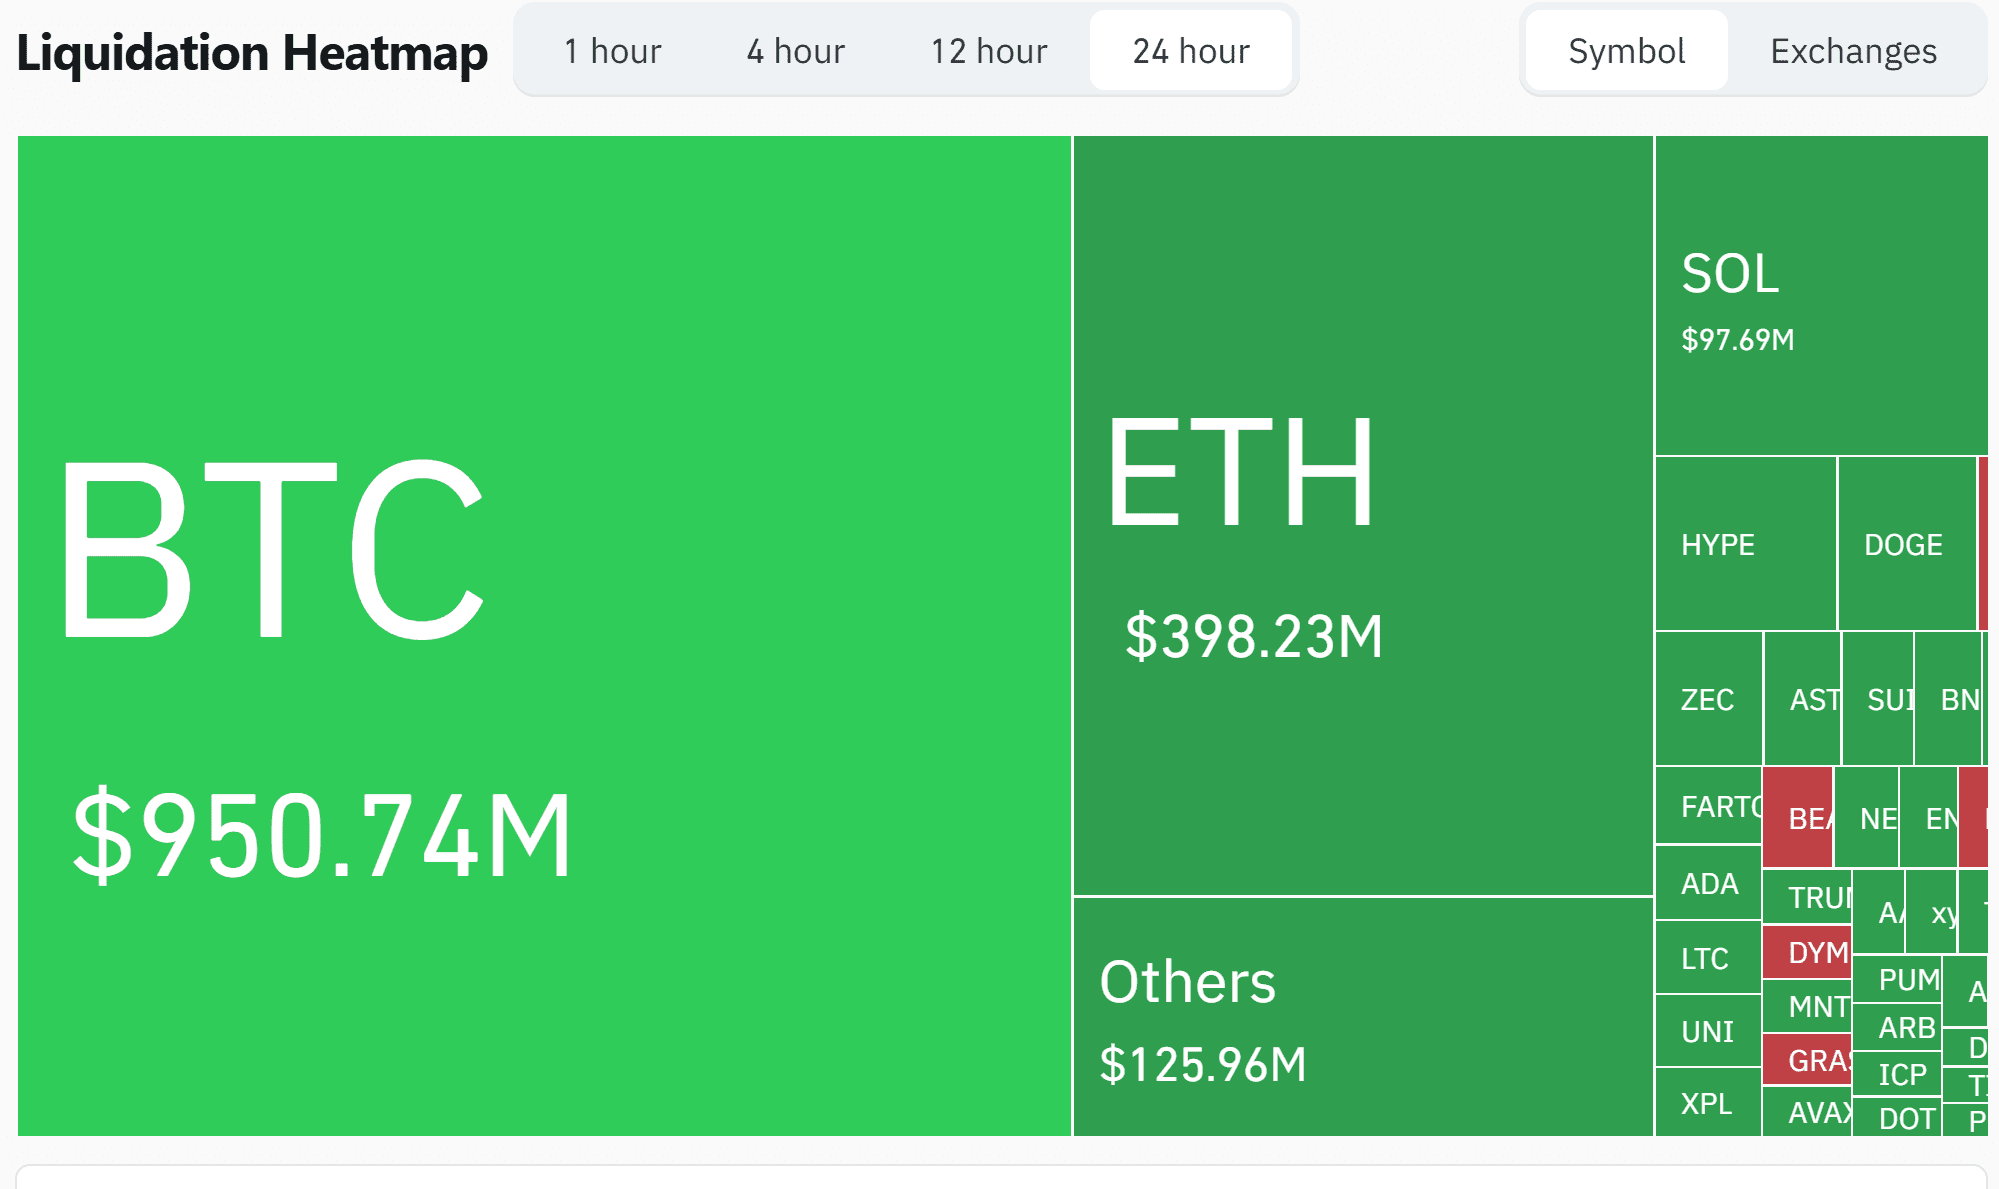Open the ZEC heatmap tile
Viewport: 1999px width, 1189px height.
click(x=1708, y=699)
